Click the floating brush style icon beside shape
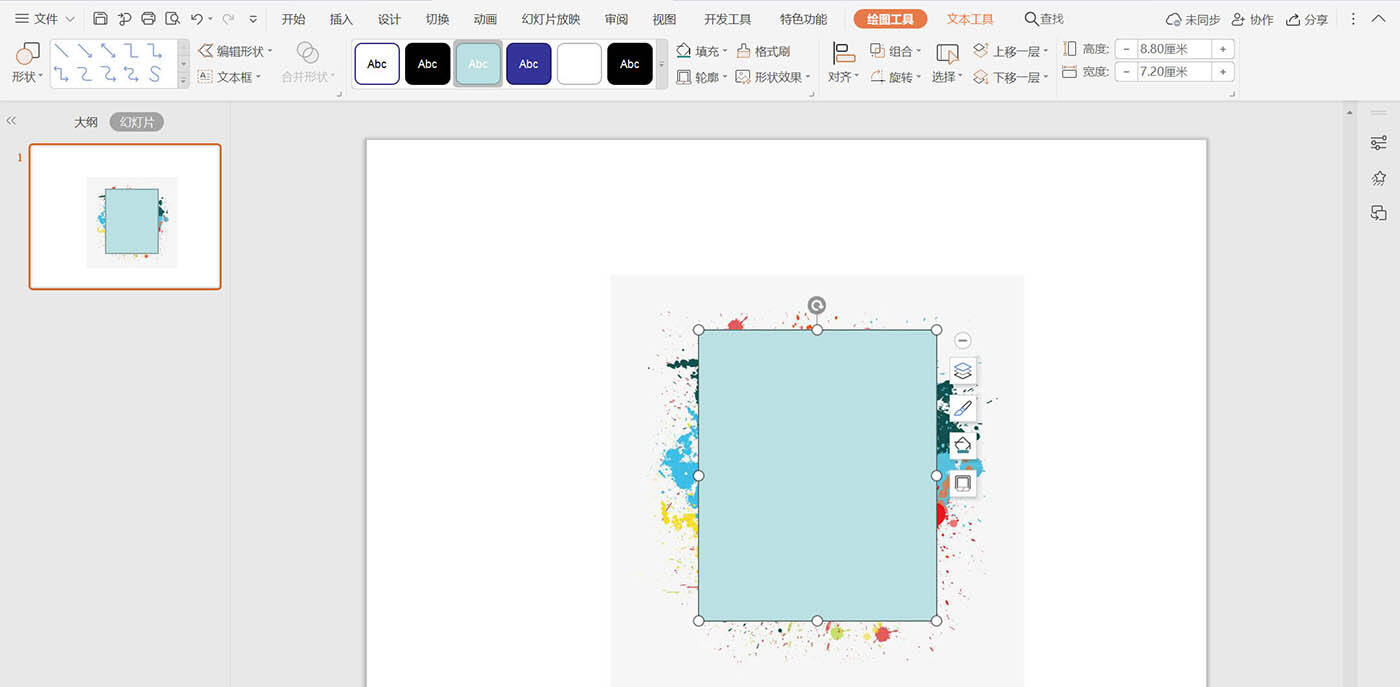 [x=963, y=408]
